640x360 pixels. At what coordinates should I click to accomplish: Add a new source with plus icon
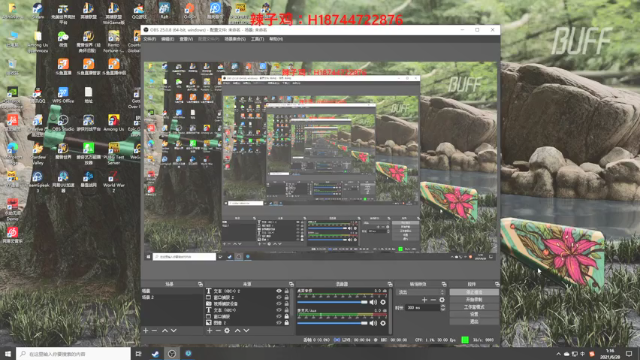tap(209, 331)
